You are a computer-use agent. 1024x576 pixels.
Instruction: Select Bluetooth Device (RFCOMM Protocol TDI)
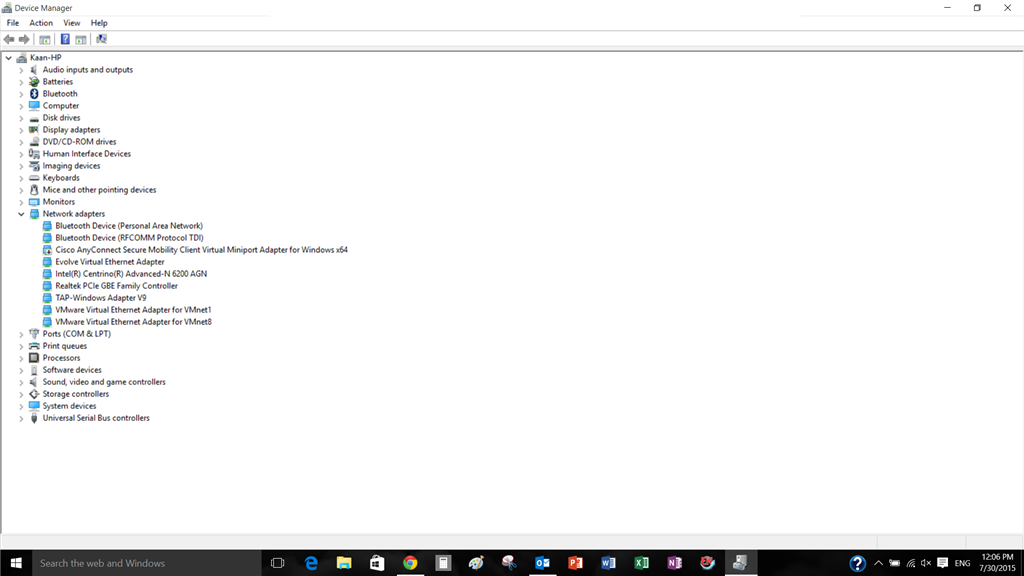129,238
